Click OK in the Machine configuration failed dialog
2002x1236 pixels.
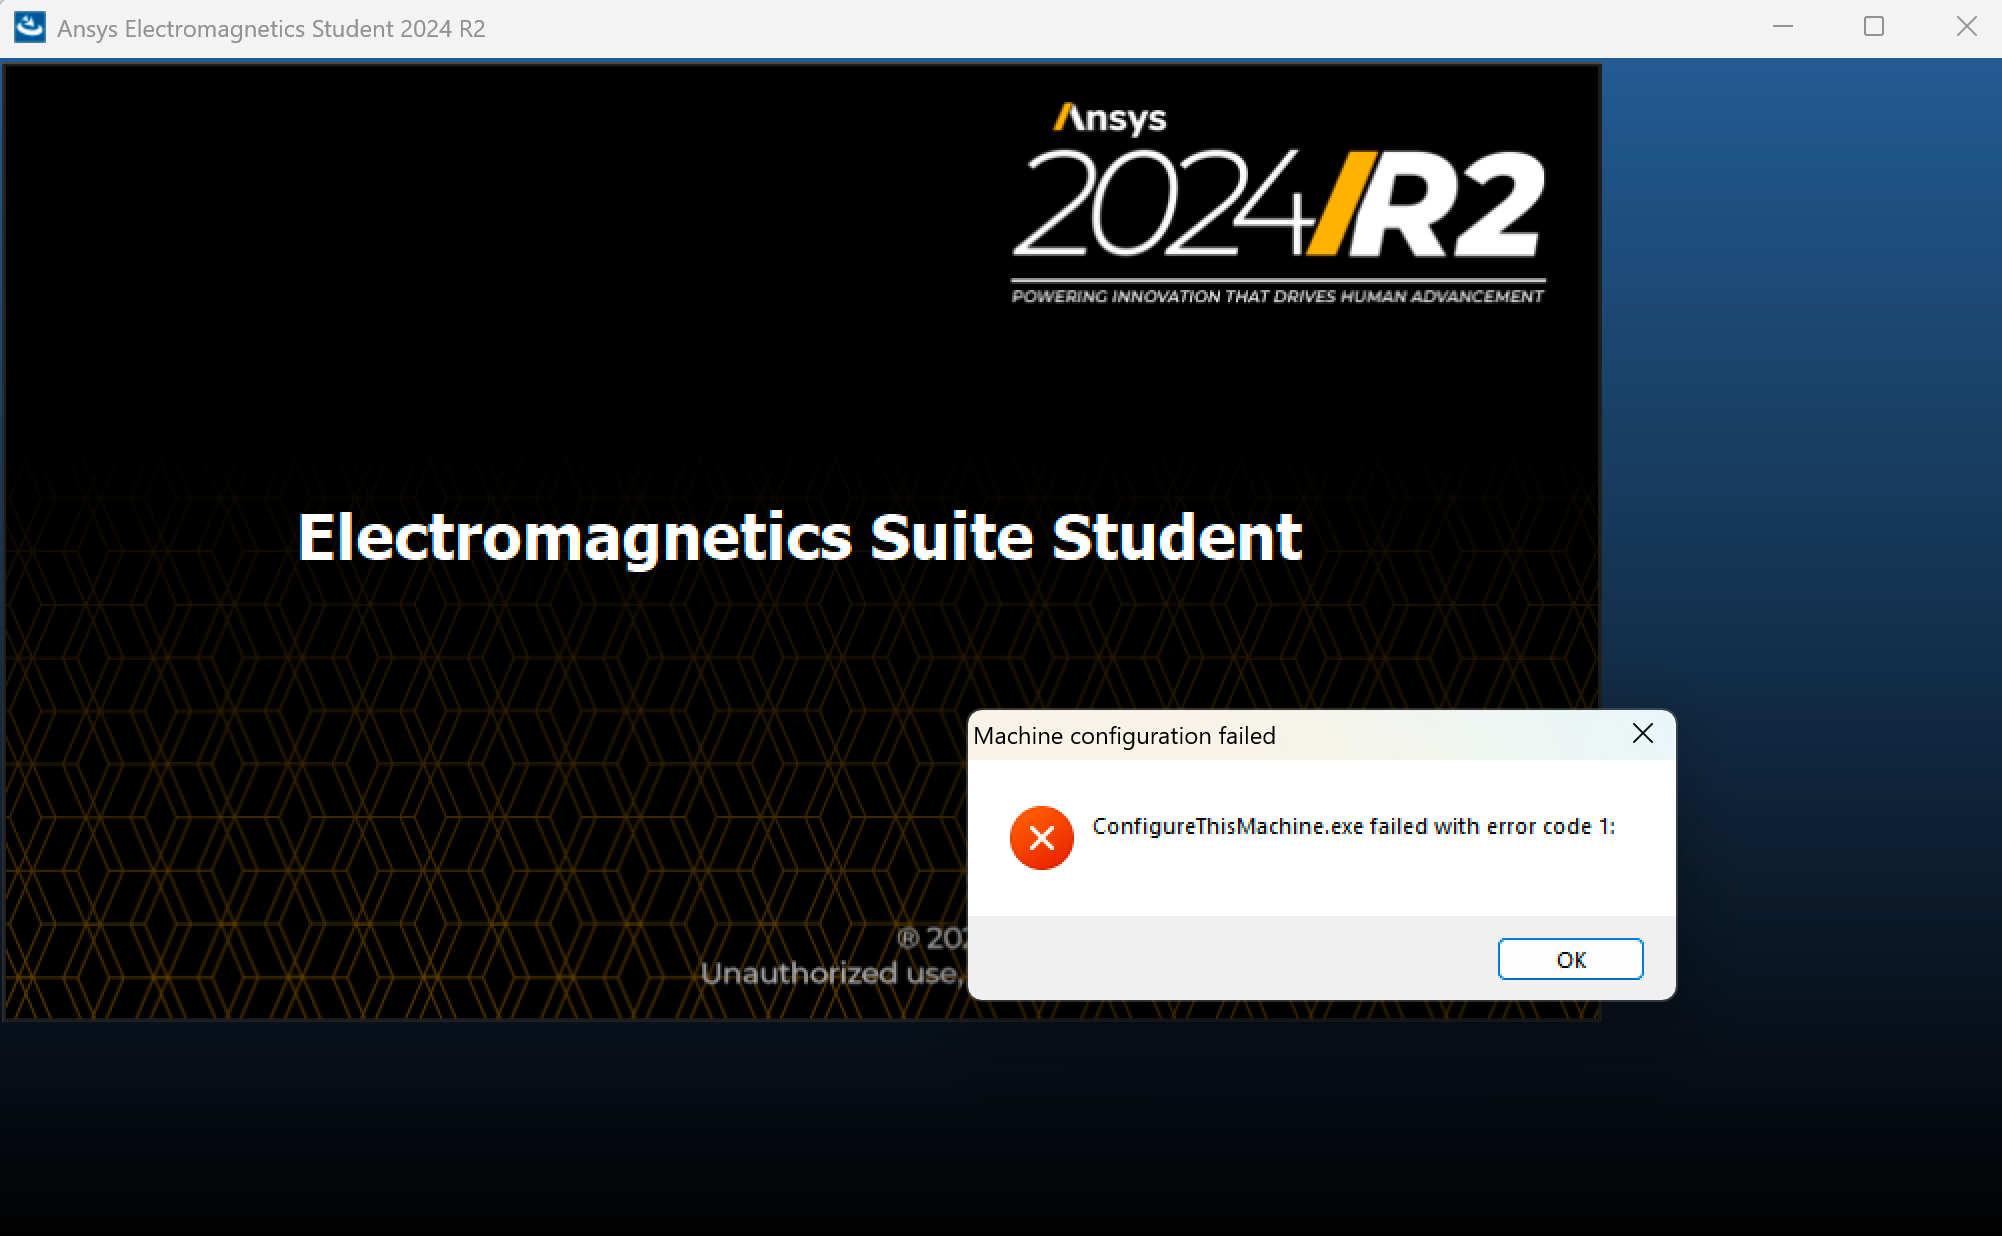1570,959
